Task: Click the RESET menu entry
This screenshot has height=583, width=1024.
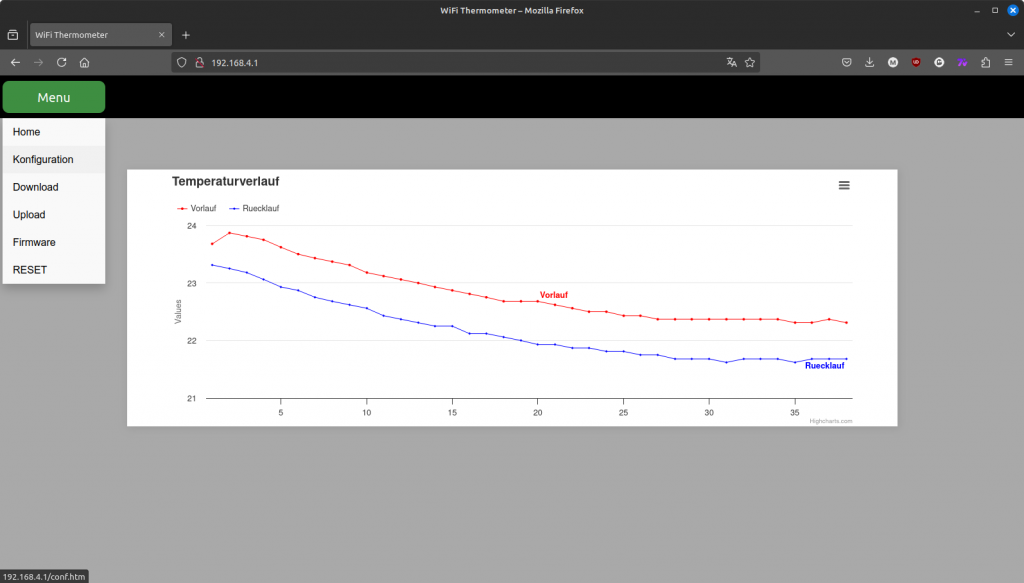Action: 30,270
